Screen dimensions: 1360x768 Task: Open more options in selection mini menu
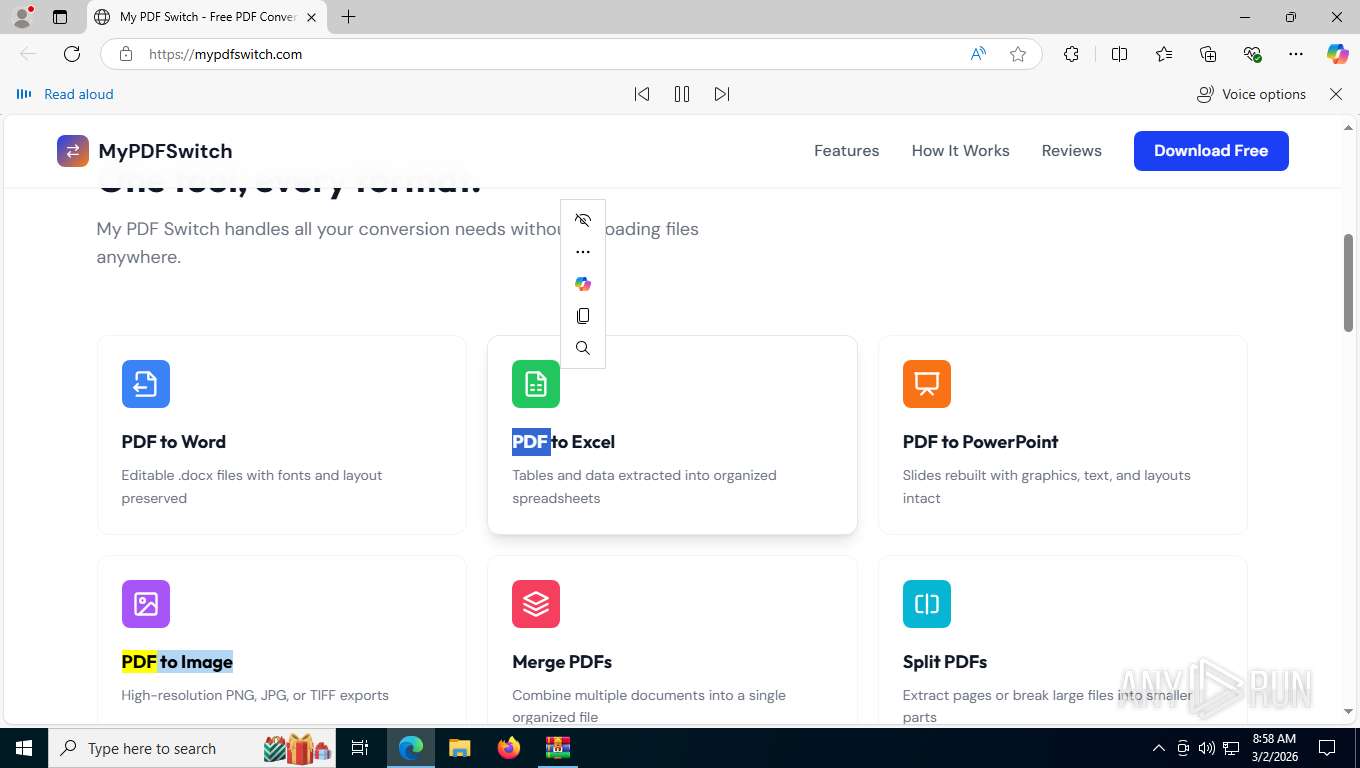pyautogui.click(x=583, y=252)
